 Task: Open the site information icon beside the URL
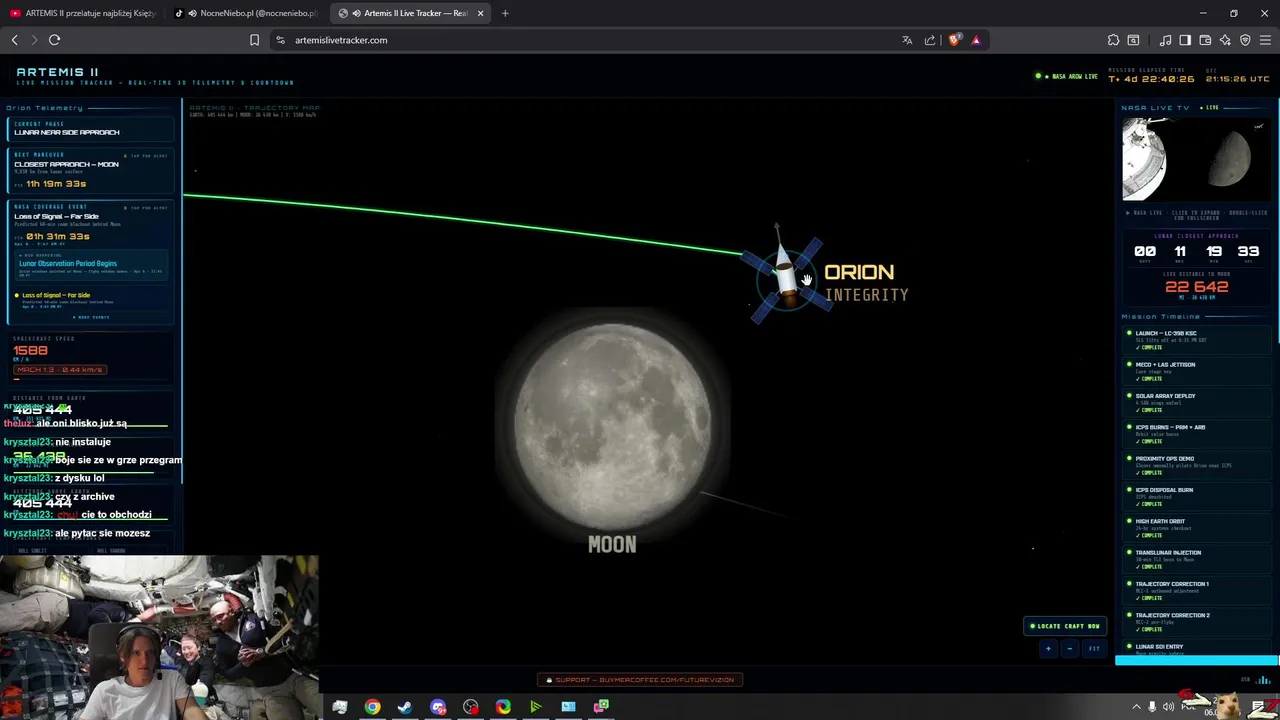click(281, 40)
